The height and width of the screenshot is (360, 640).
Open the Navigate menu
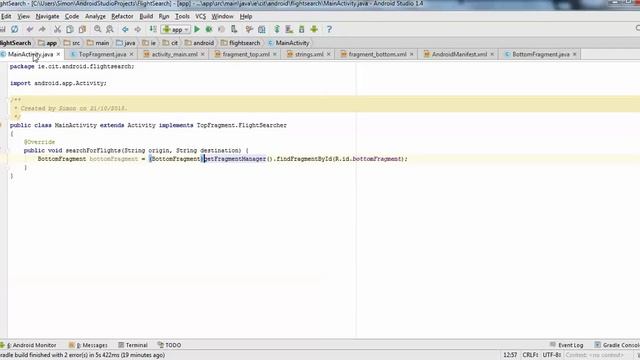click(47, 16)
